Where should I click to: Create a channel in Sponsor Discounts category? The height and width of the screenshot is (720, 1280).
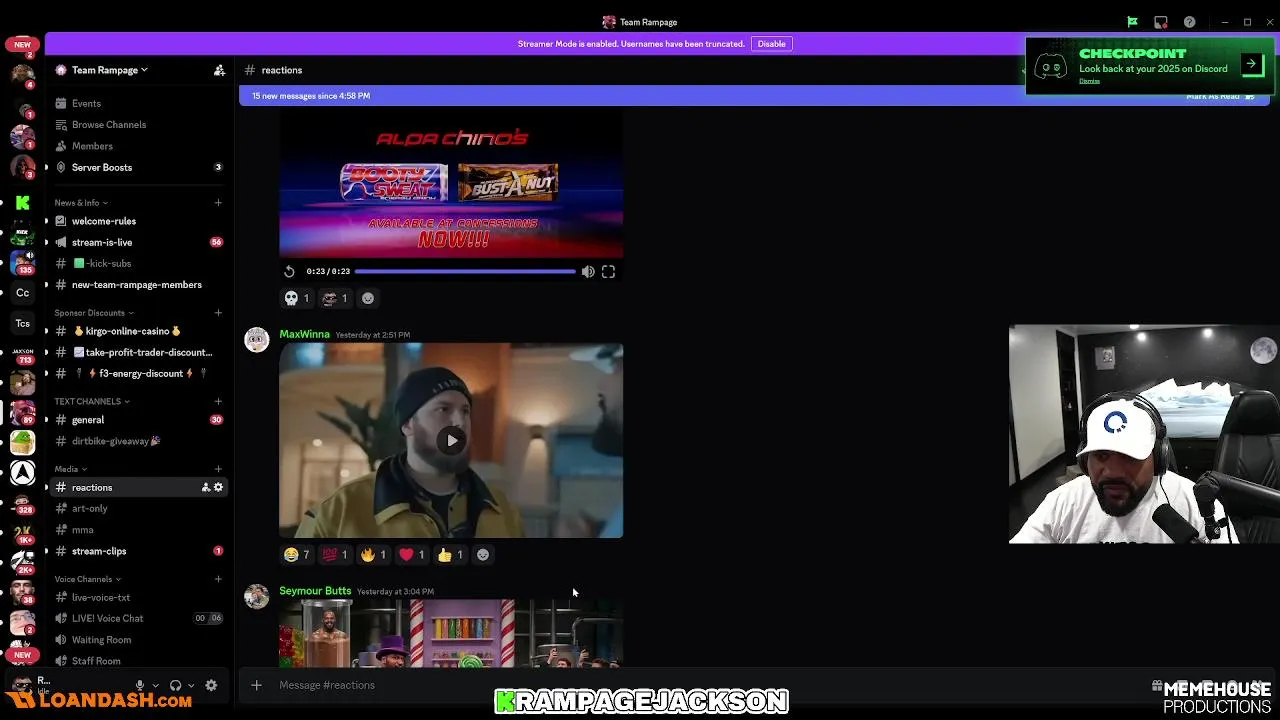[218, 313]
